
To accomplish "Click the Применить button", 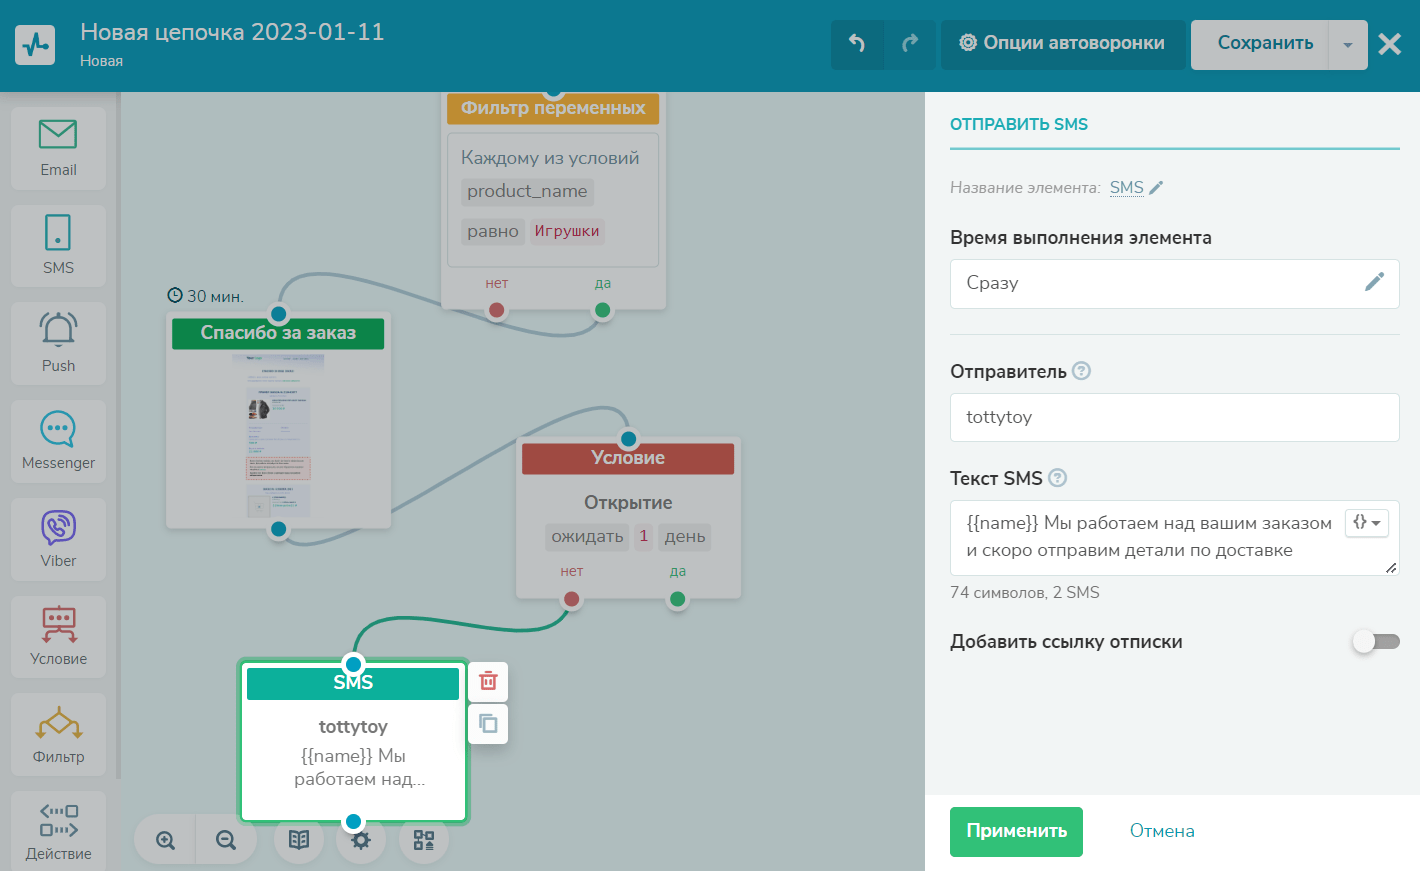I will pos(1016,832).
